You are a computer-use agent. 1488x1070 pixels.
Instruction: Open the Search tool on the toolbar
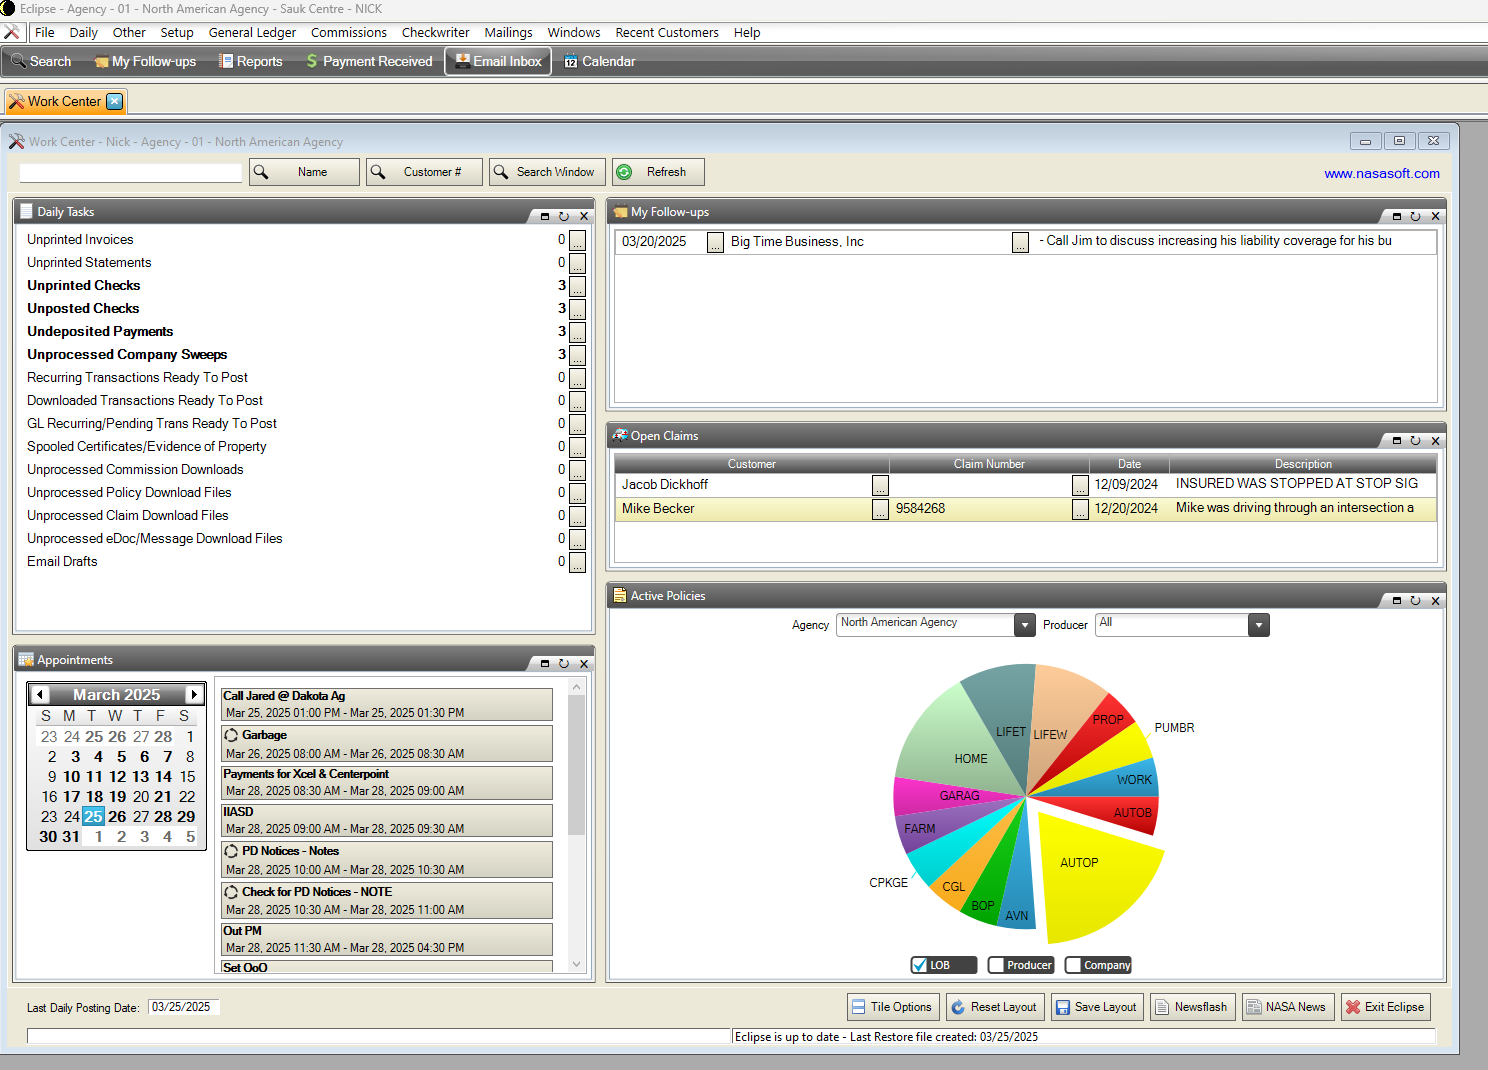click(40, 61)
